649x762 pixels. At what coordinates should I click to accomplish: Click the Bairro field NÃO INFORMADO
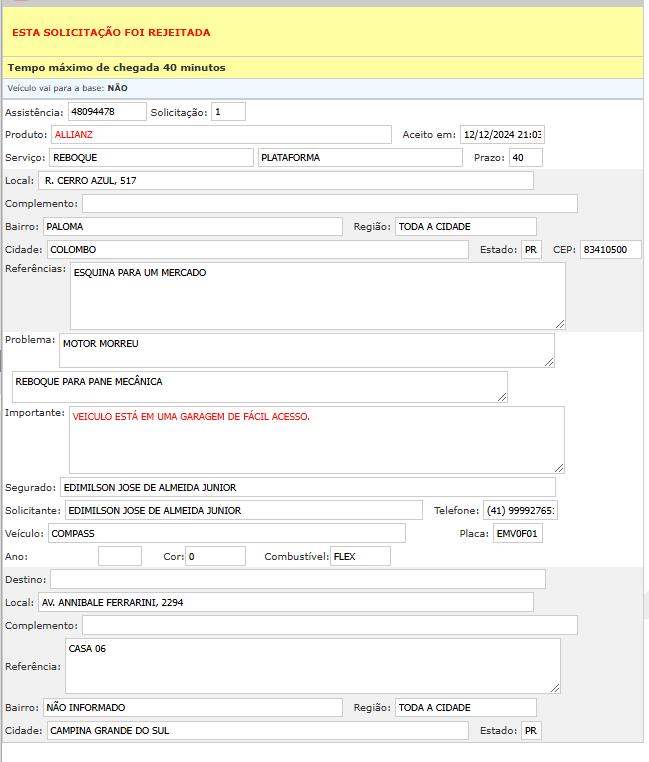(x=193, y=708)
